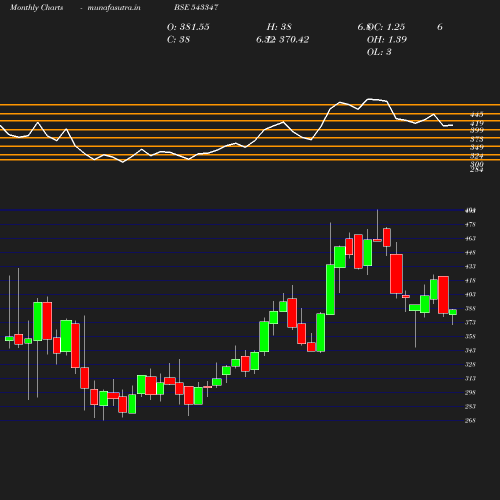The image size is (500, 500).
Task: Click the "403" candlestick axis label
Action: coord(470,295)
